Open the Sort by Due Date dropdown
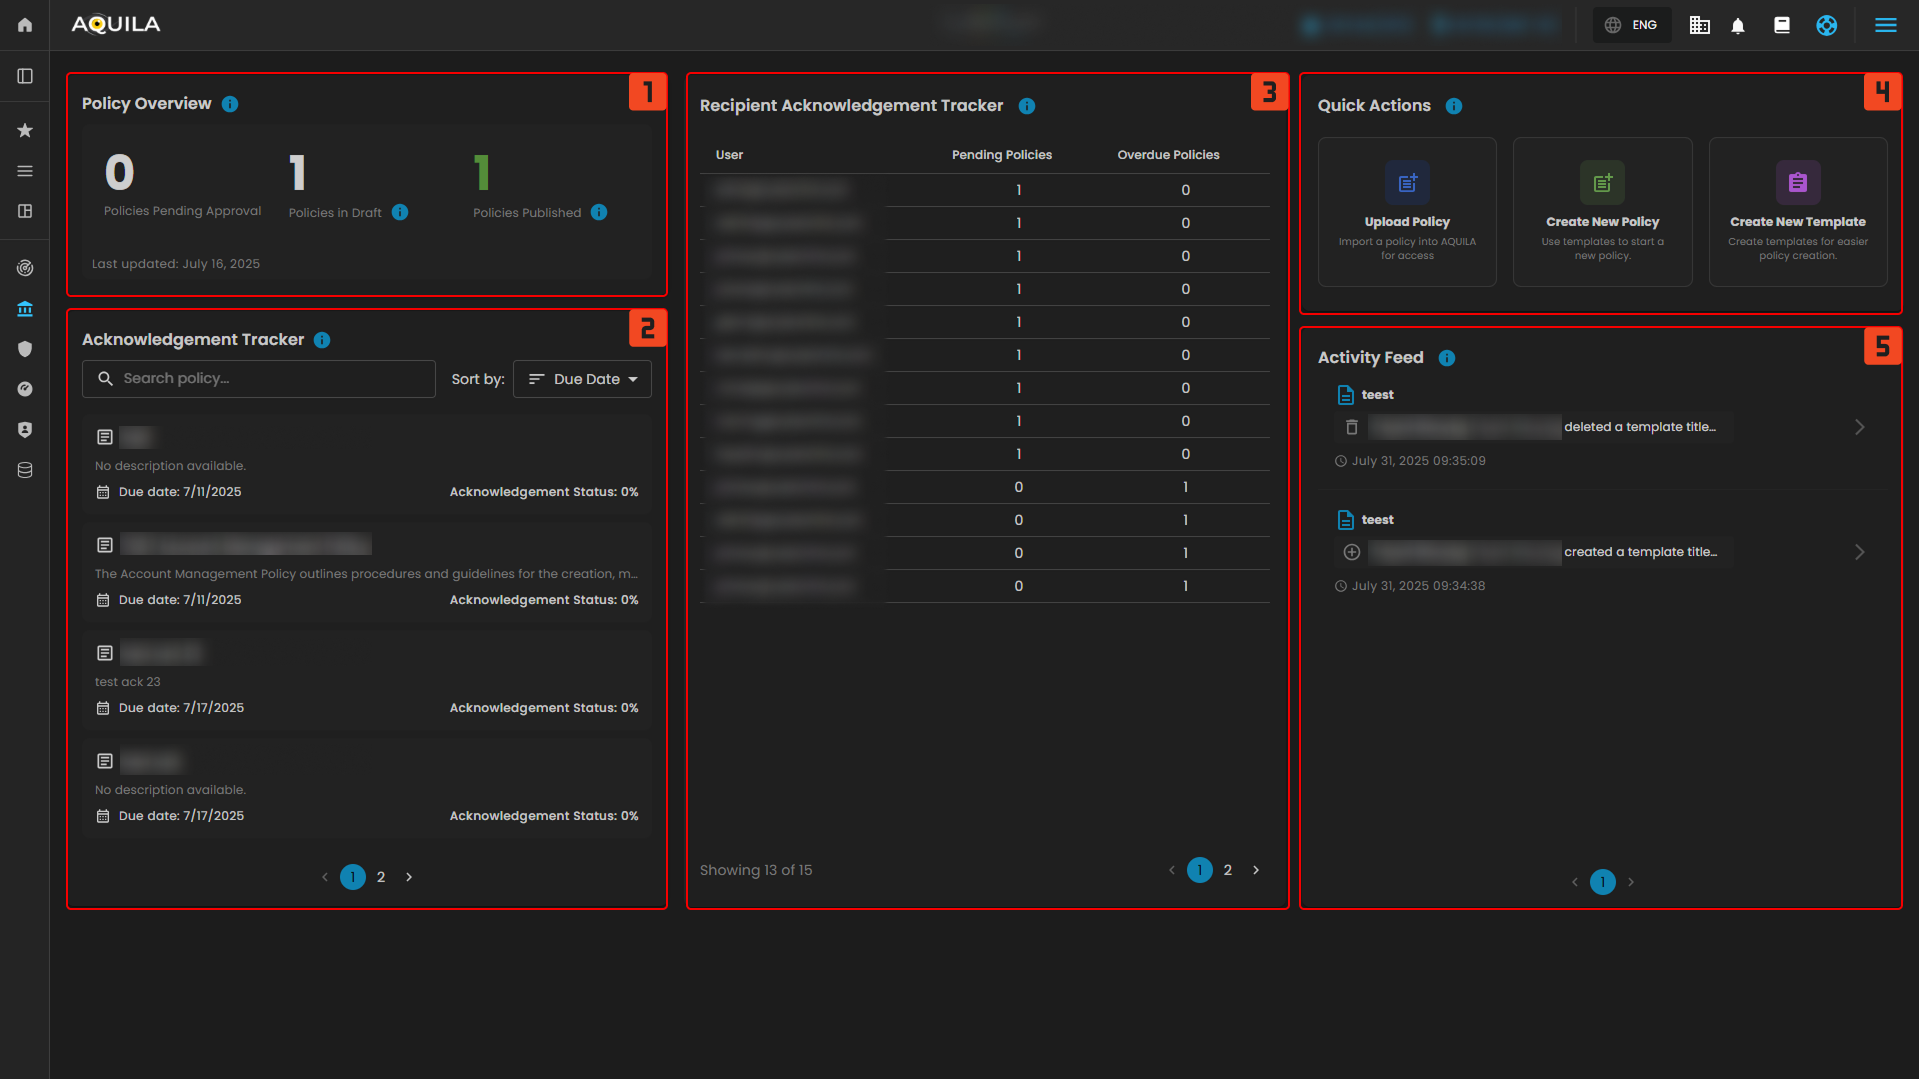The height and width of the screenshot is (1079, 1919). pyautogui.click(x=582, y=379)
